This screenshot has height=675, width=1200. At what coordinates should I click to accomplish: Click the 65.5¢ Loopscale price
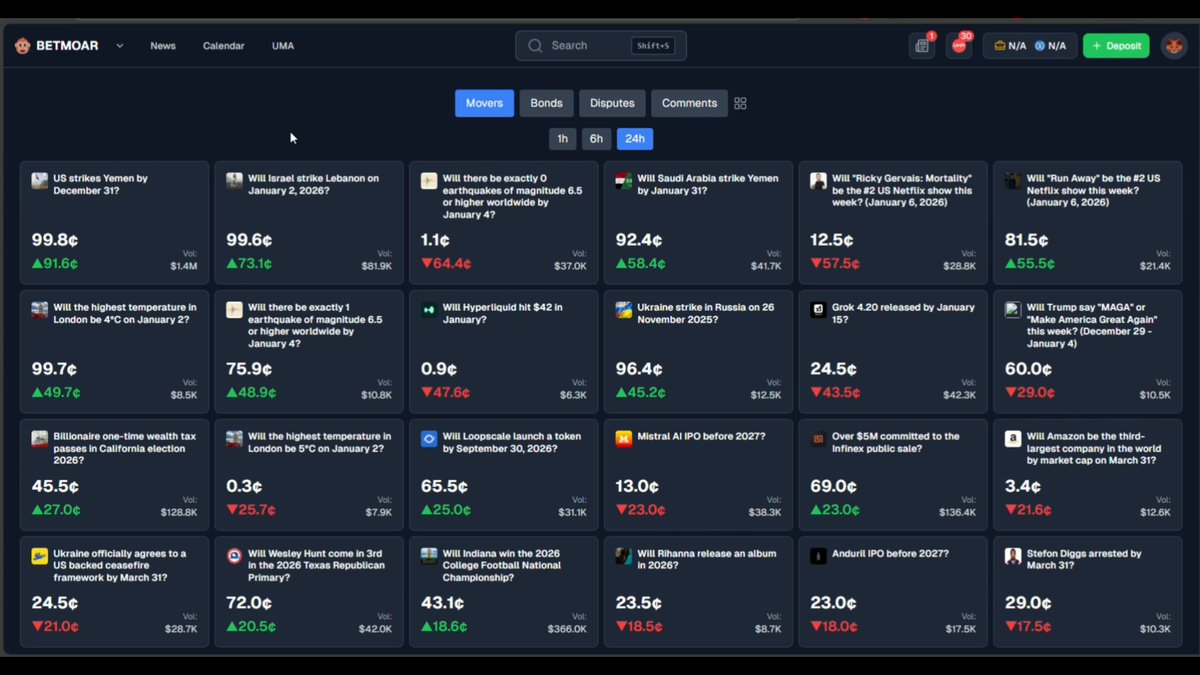pos(445,487)
